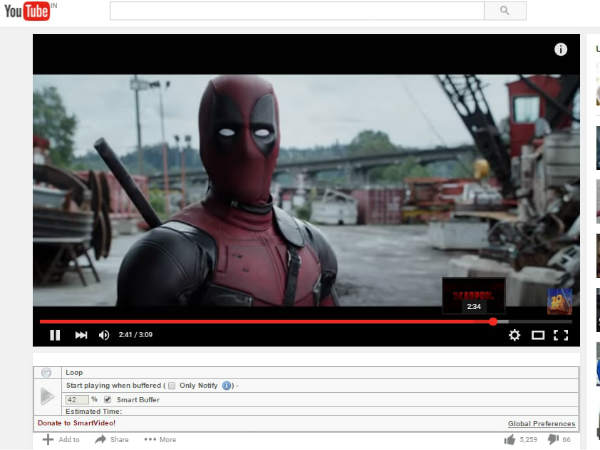Edit the buffer percentage field
The width and height of the screenshot is (600, 450).
click(x=77, y=400)
